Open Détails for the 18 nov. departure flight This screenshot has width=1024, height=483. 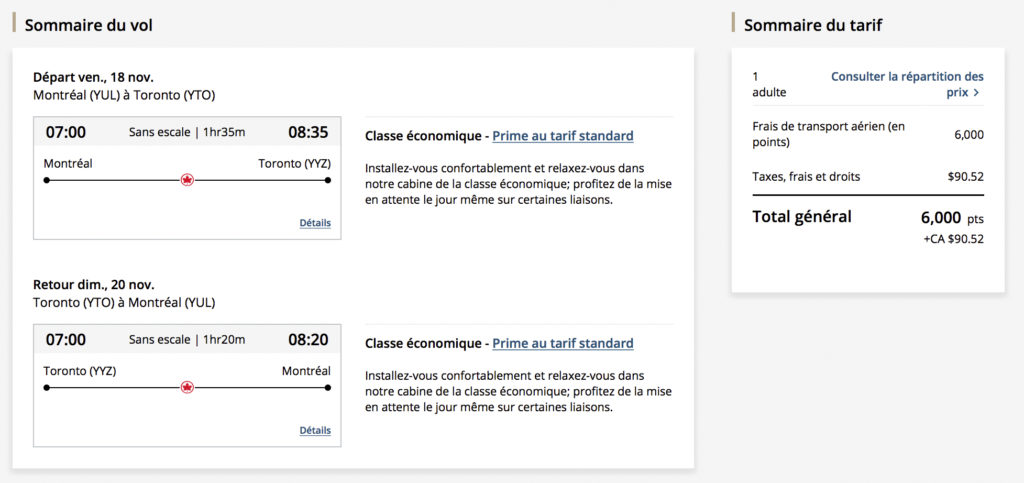315,223
